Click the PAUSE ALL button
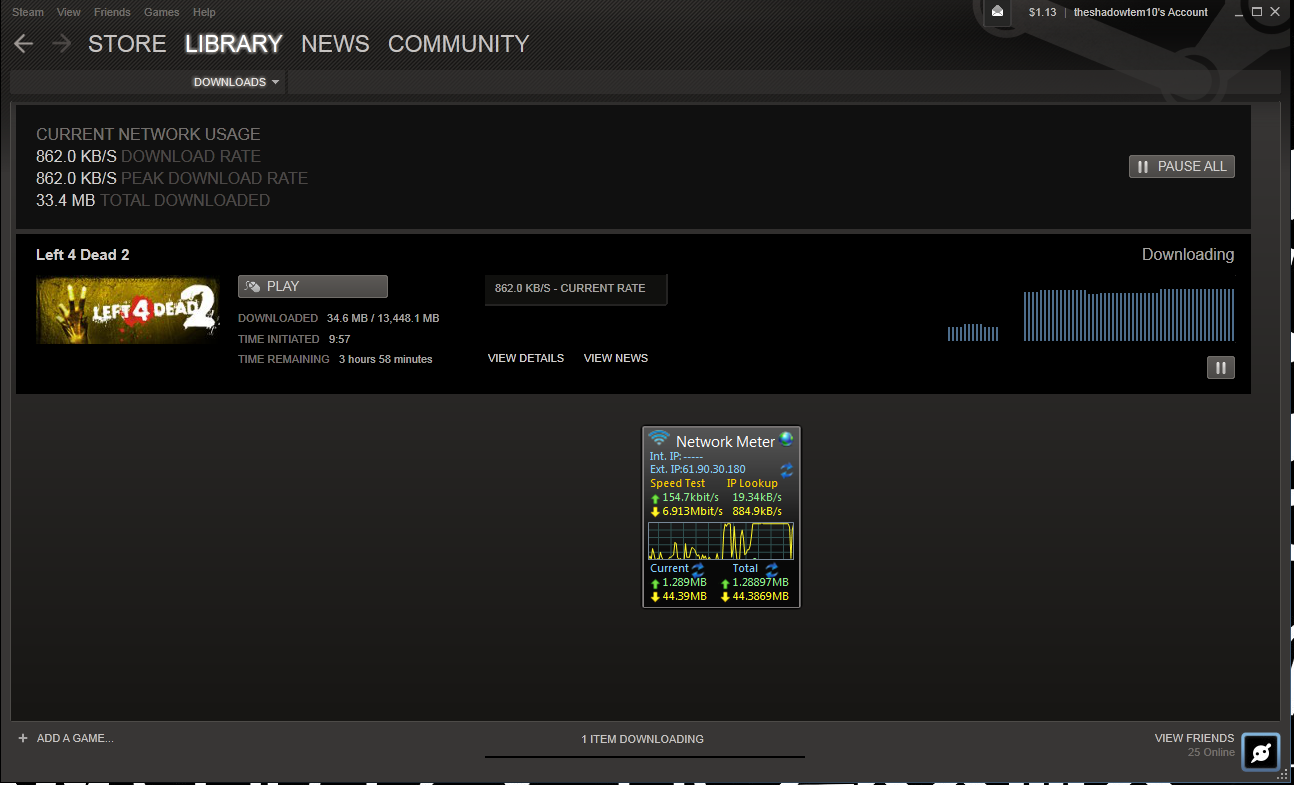 (x=1182, y=166)
